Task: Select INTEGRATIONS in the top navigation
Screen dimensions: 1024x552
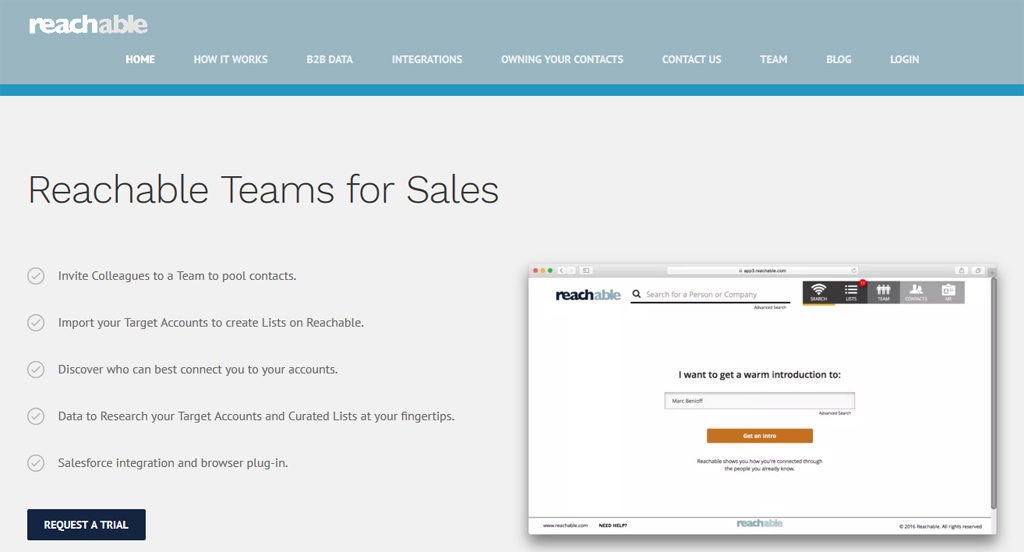Action: [x=427, y=59]
